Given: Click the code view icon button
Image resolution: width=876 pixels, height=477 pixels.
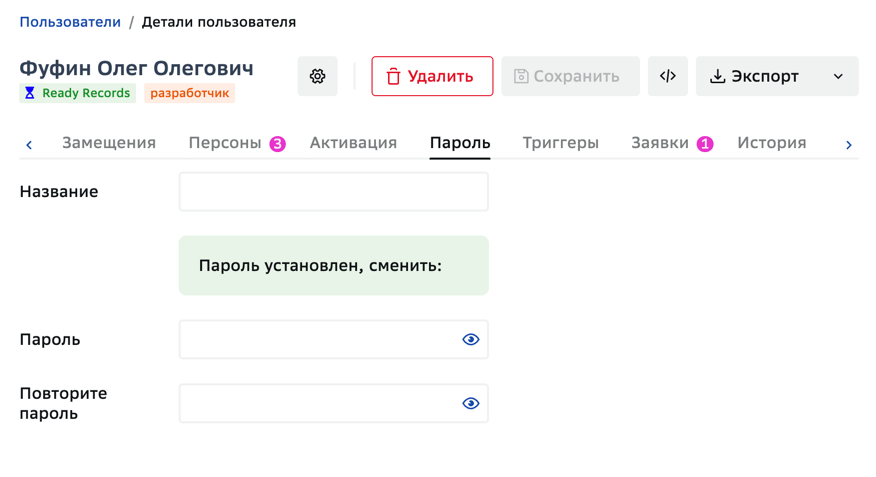Looking at the screenshot, I should point(668,76).
